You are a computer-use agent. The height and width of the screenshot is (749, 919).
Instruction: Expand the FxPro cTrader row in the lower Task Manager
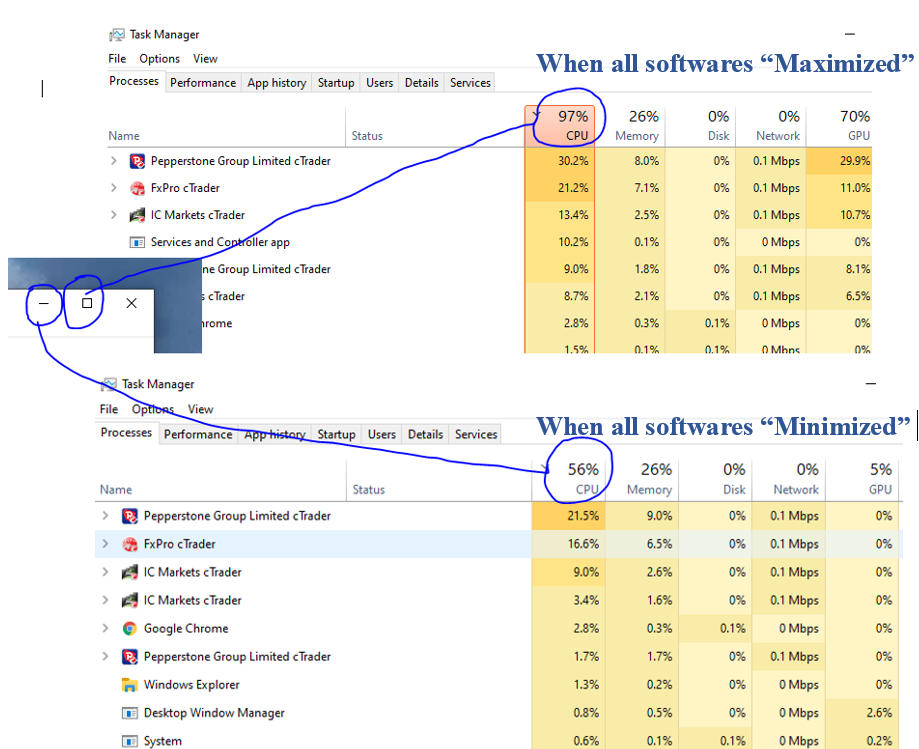click(x=105, y=544)
